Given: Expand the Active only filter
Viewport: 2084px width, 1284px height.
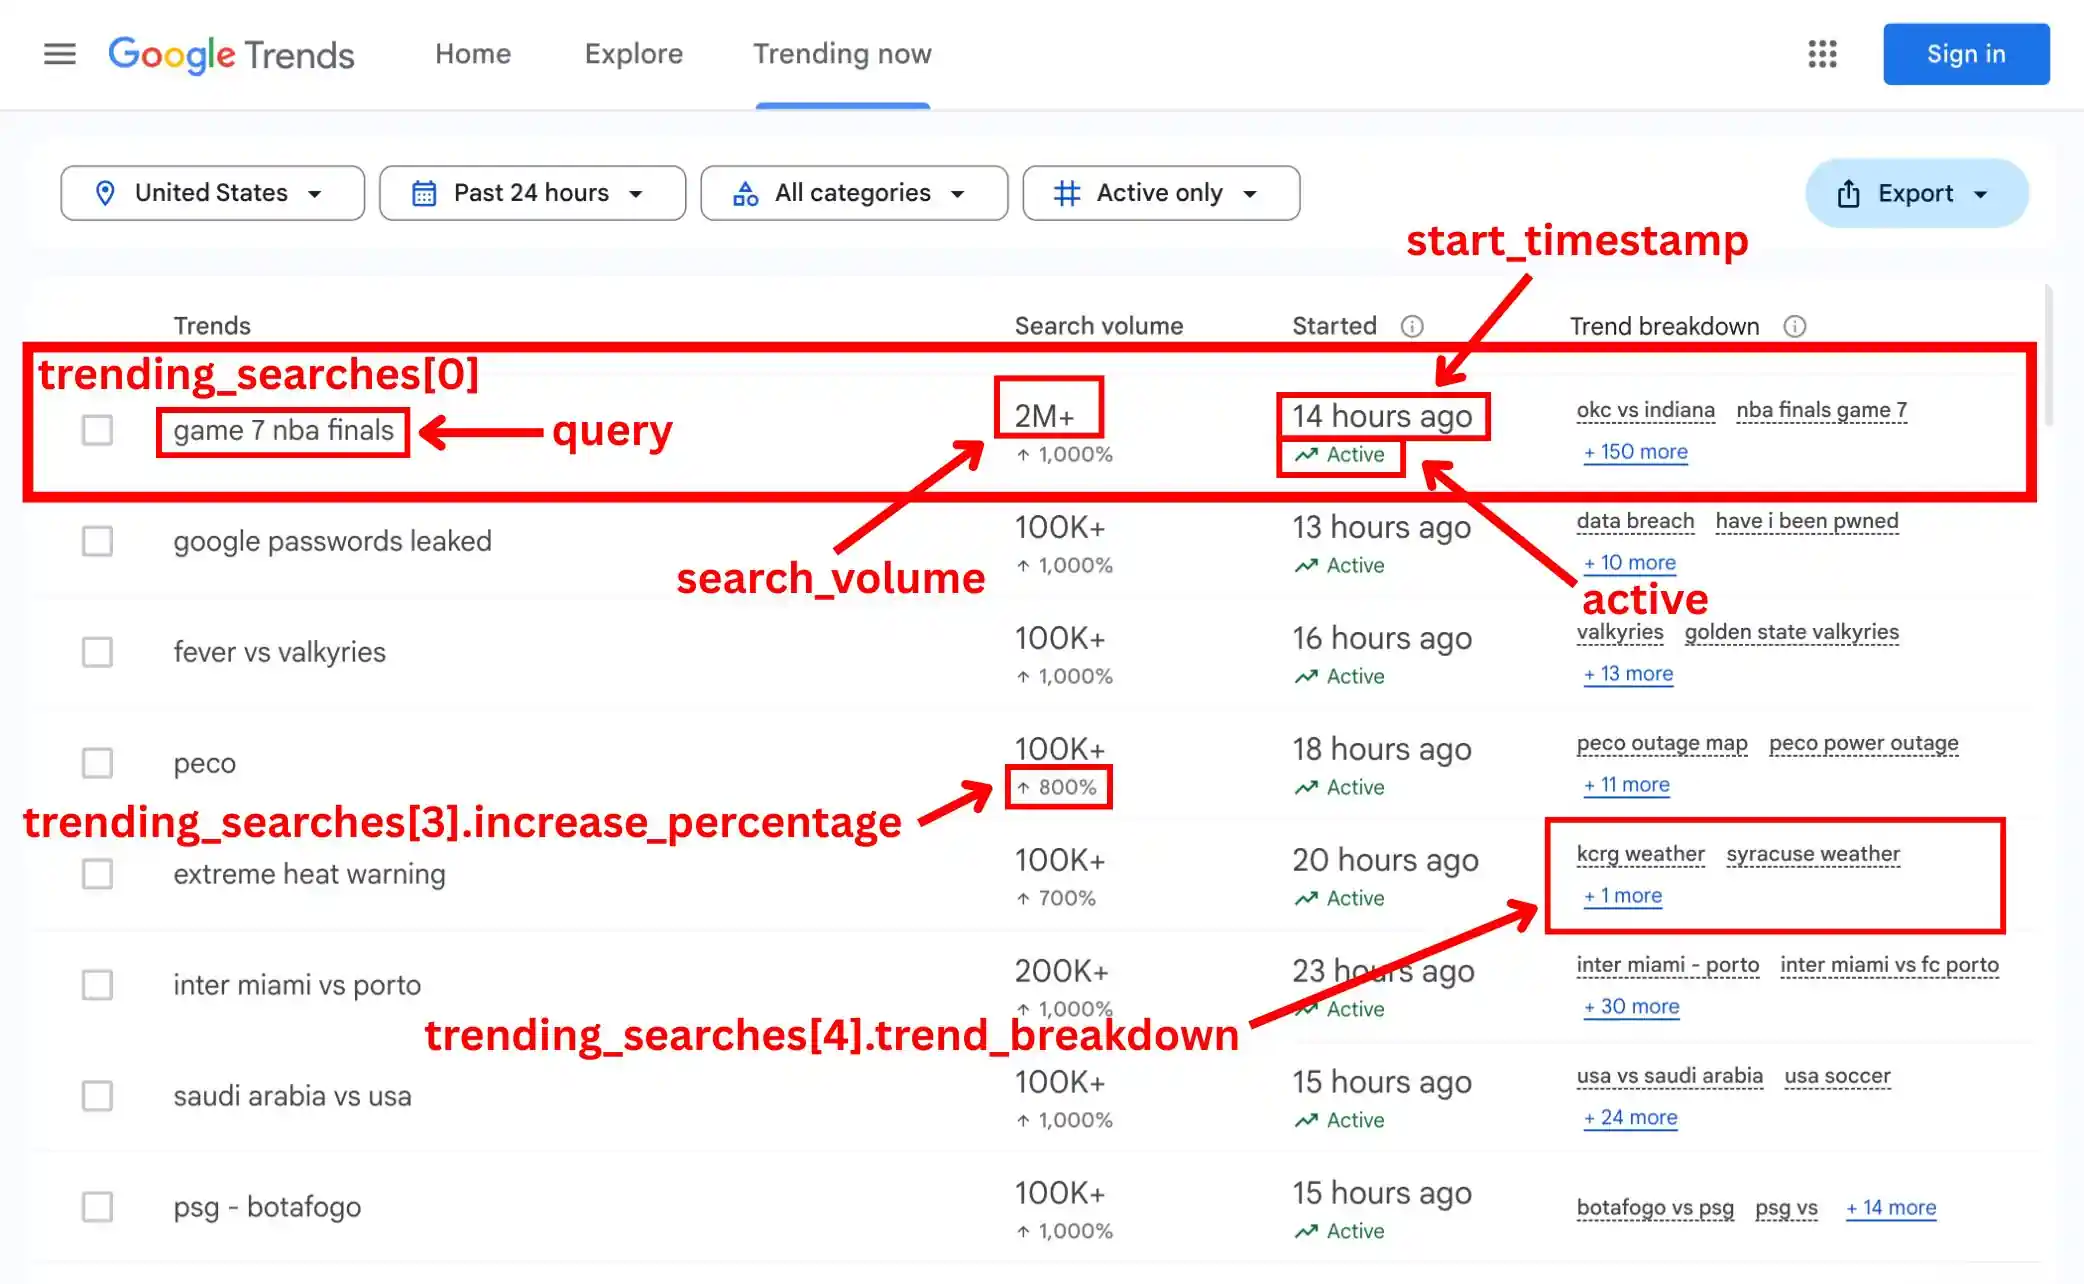Looking at the screenshot, I should (x=1161, y=193).
